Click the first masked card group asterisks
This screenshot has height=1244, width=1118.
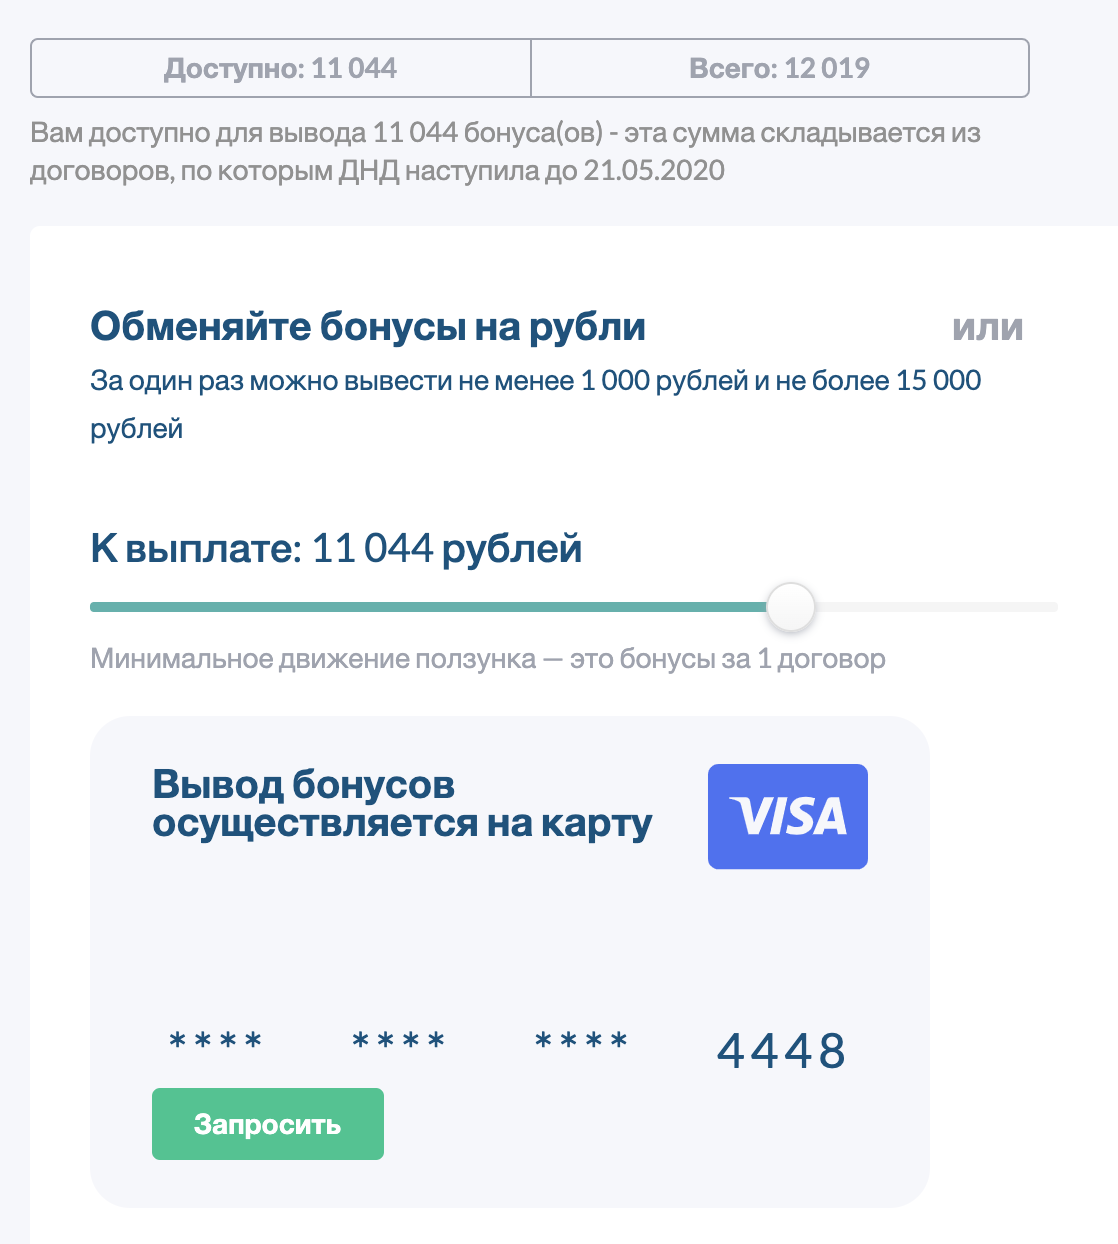(x=216, y=1043)
